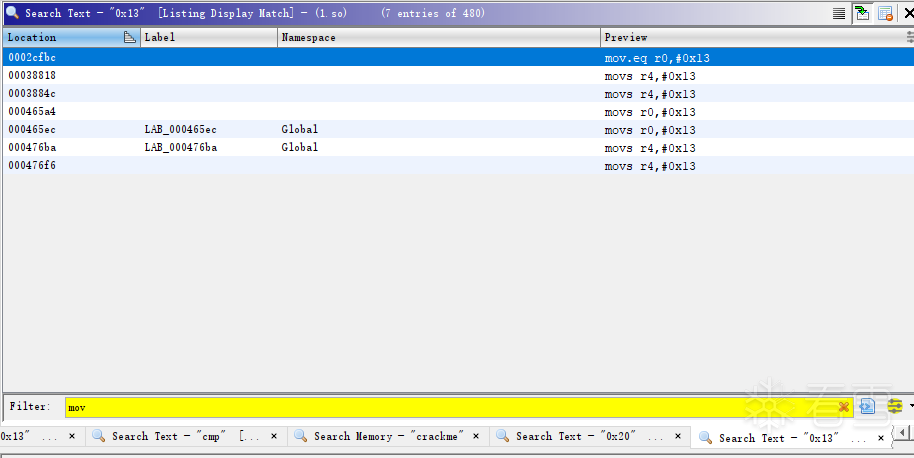Sort by the Preview column header
This screenshot has width=914, height=458.
(757, 37)
